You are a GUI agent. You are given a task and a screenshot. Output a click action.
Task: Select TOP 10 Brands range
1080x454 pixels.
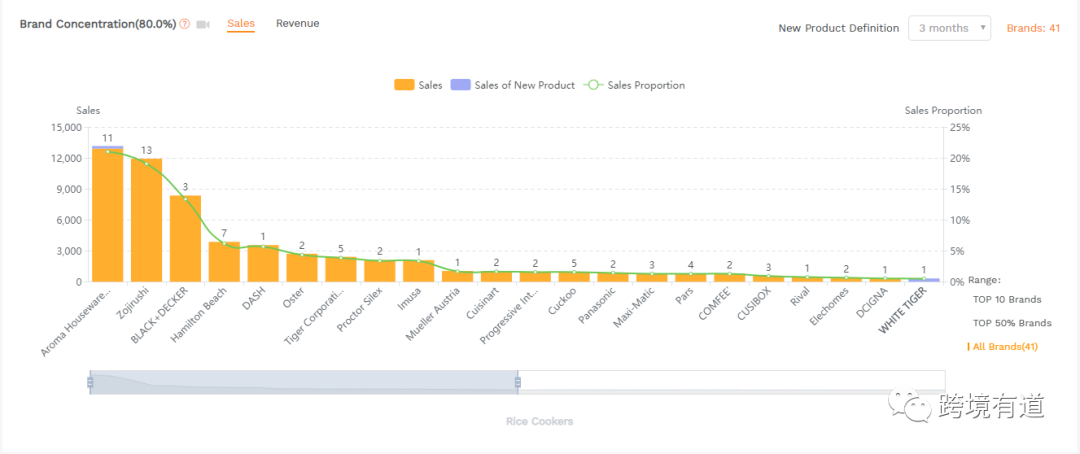click(x=1006, y=299)
